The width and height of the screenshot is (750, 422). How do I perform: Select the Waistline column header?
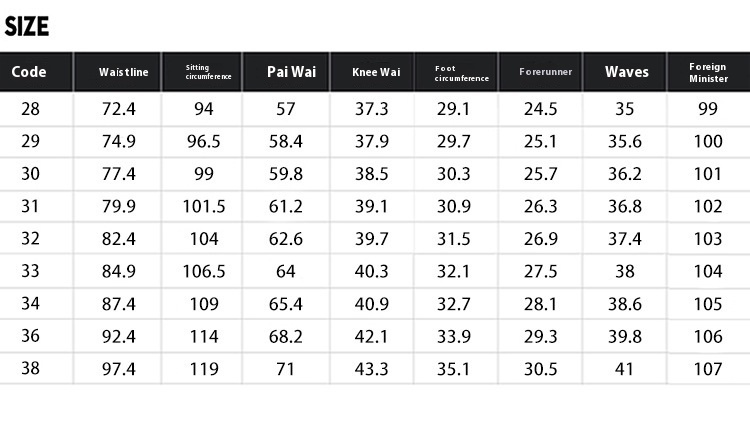click(123, 72)
